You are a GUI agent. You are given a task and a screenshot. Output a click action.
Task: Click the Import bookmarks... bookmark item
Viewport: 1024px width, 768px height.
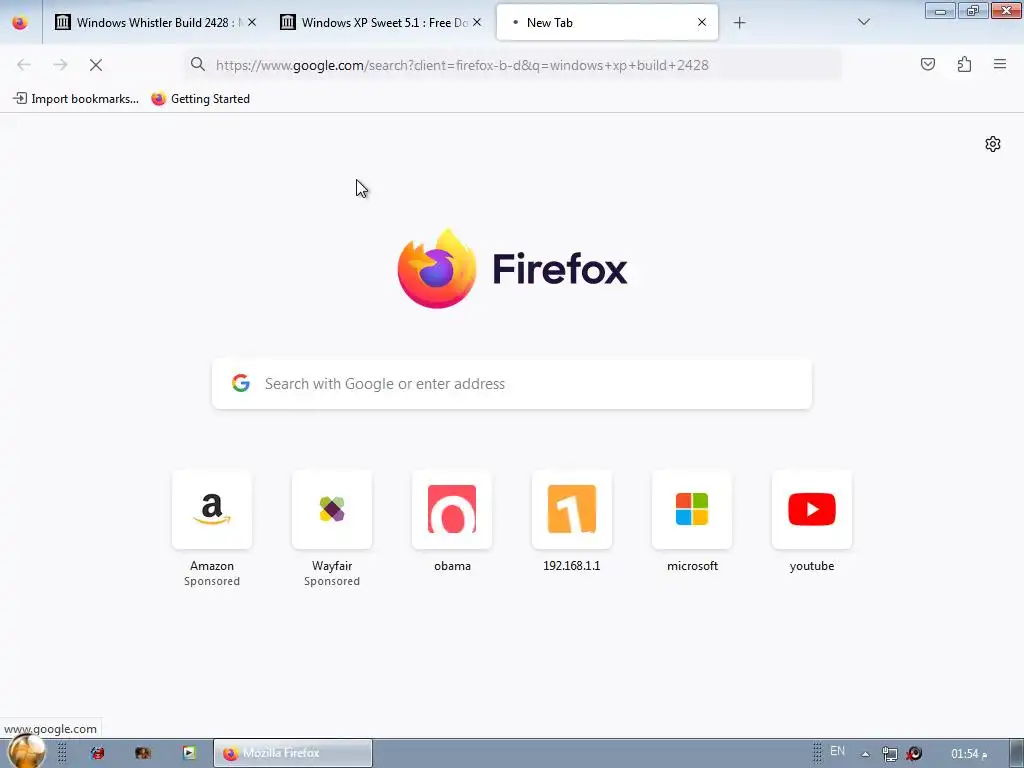76,99
